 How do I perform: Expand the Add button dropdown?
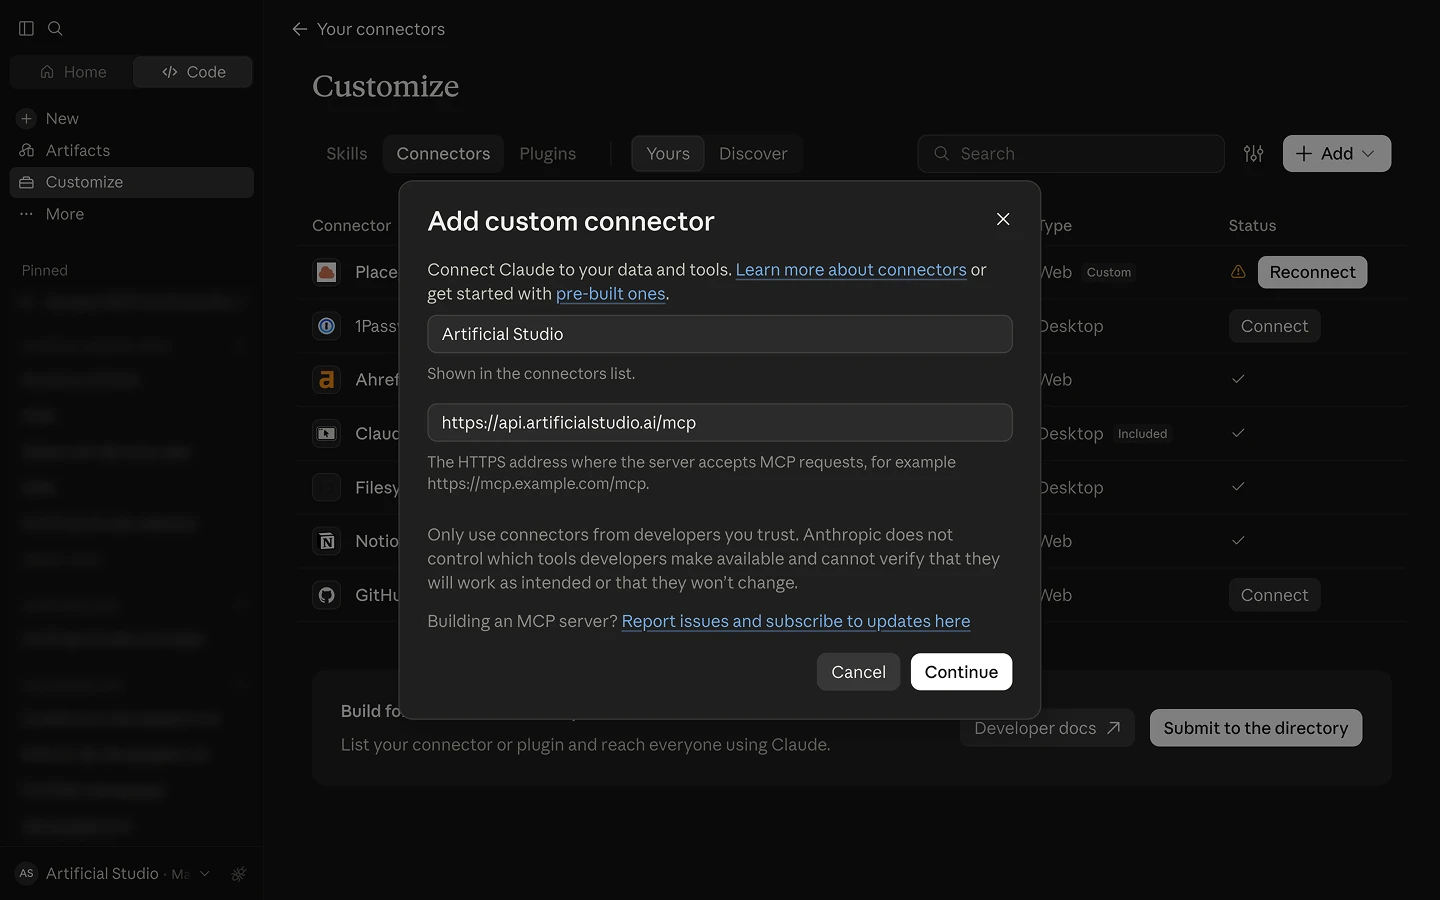coord(1368,153)
